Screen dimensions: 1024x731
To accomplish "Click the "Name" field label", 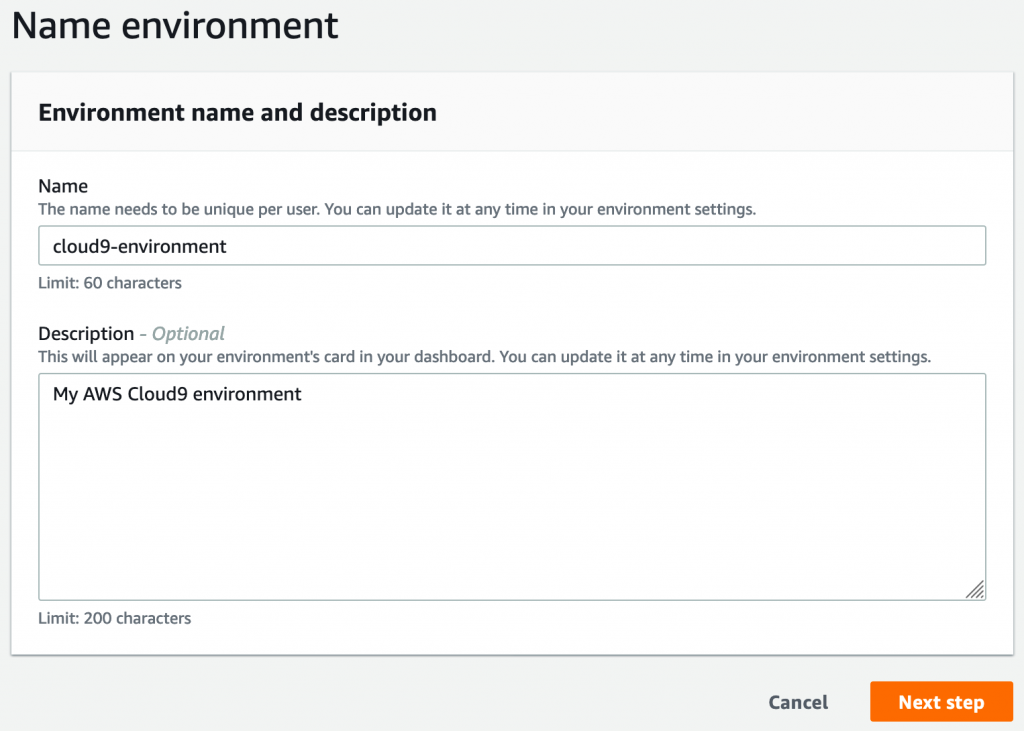I will tap(63, 186).
